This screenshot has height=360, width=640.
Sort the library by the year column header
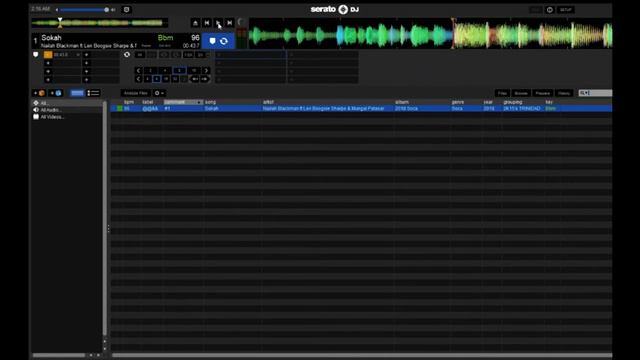point(488,102)
